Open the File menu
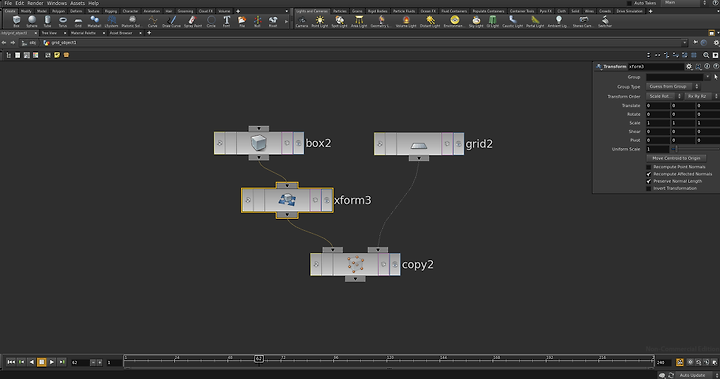 8,3
